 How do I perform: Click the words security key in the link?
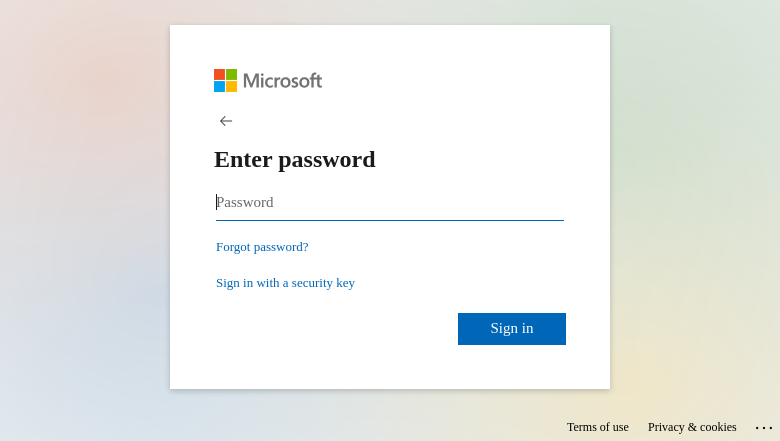coord(323,283)
